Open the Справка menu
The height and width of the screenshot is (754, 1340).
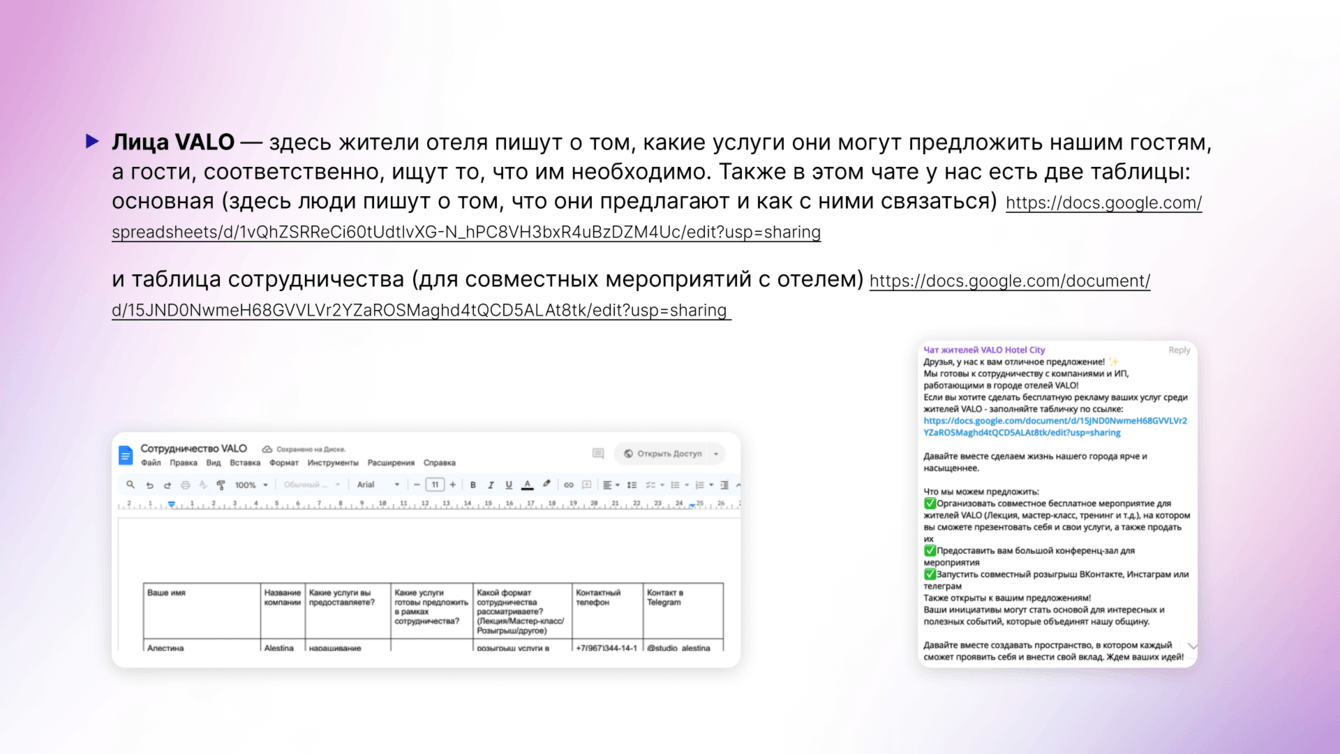[x=439, y=463]
